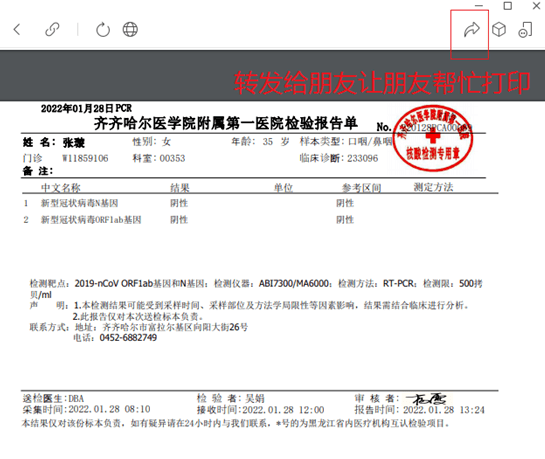Click the '结果' column header
The width and height of the screenshot is (545, 459).
[180, 188]
